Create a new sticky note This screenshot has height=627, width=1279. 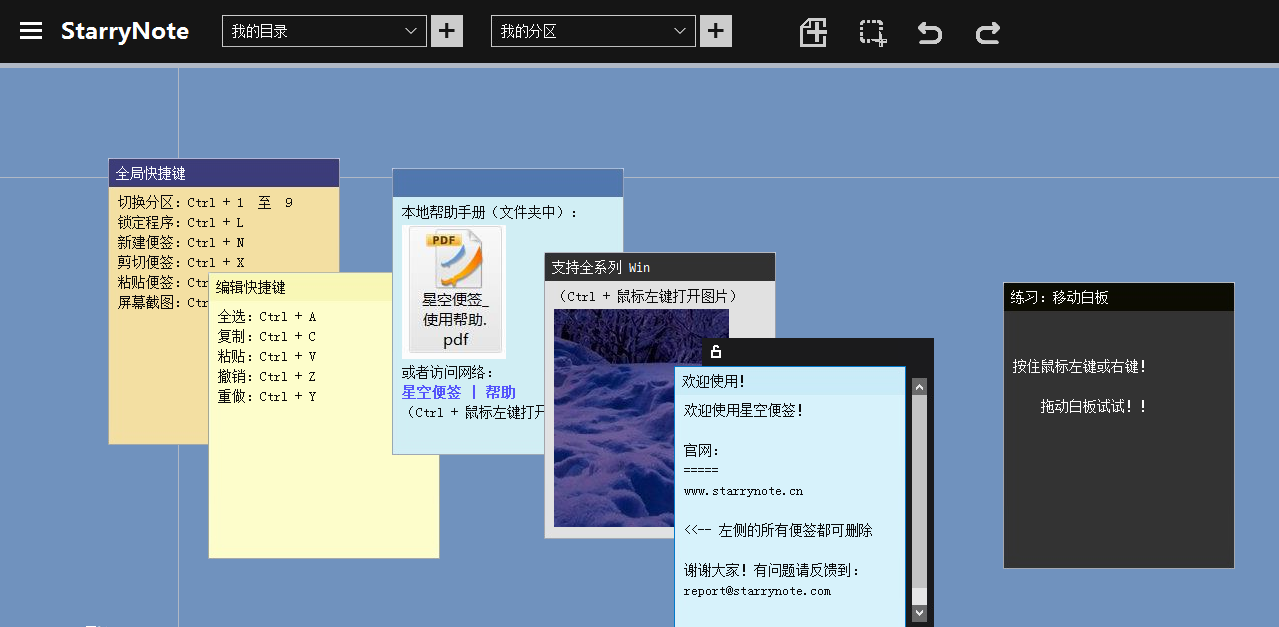click(x=813, y=32)
